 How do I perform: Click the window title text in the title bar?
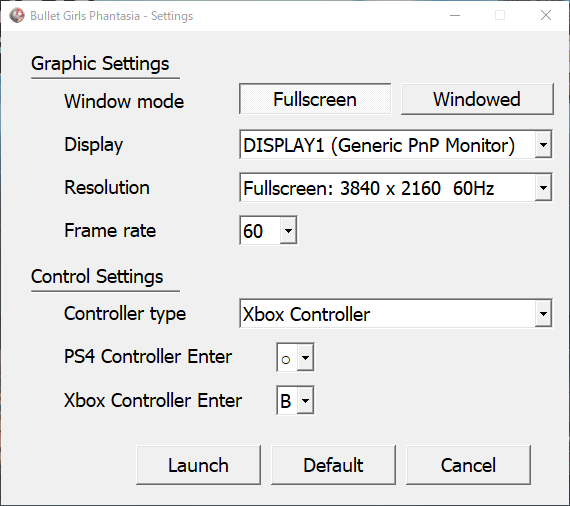112,16
